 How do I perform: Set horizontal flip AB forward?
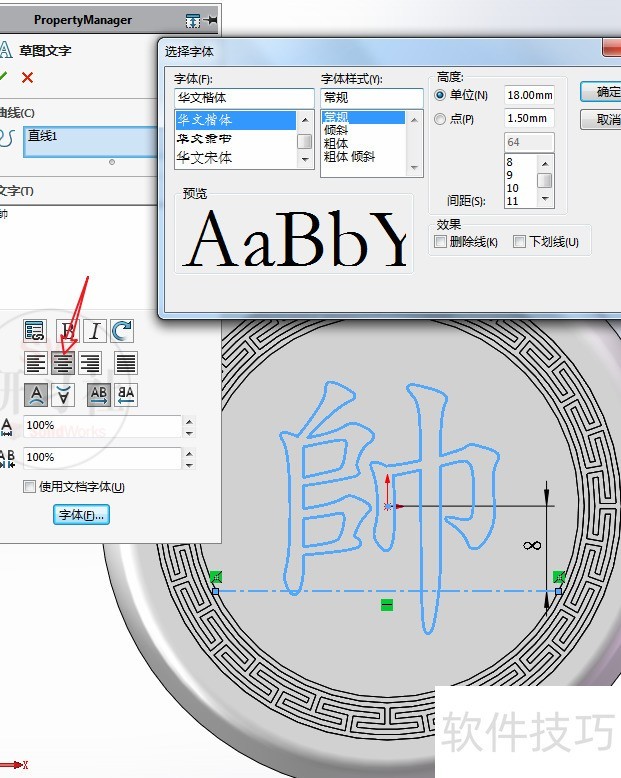(99, 395)
